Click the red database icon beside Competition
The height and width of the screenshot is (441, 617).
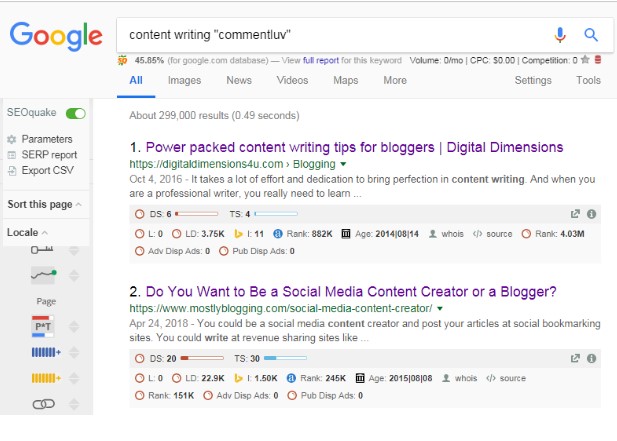tap(598, 60)
